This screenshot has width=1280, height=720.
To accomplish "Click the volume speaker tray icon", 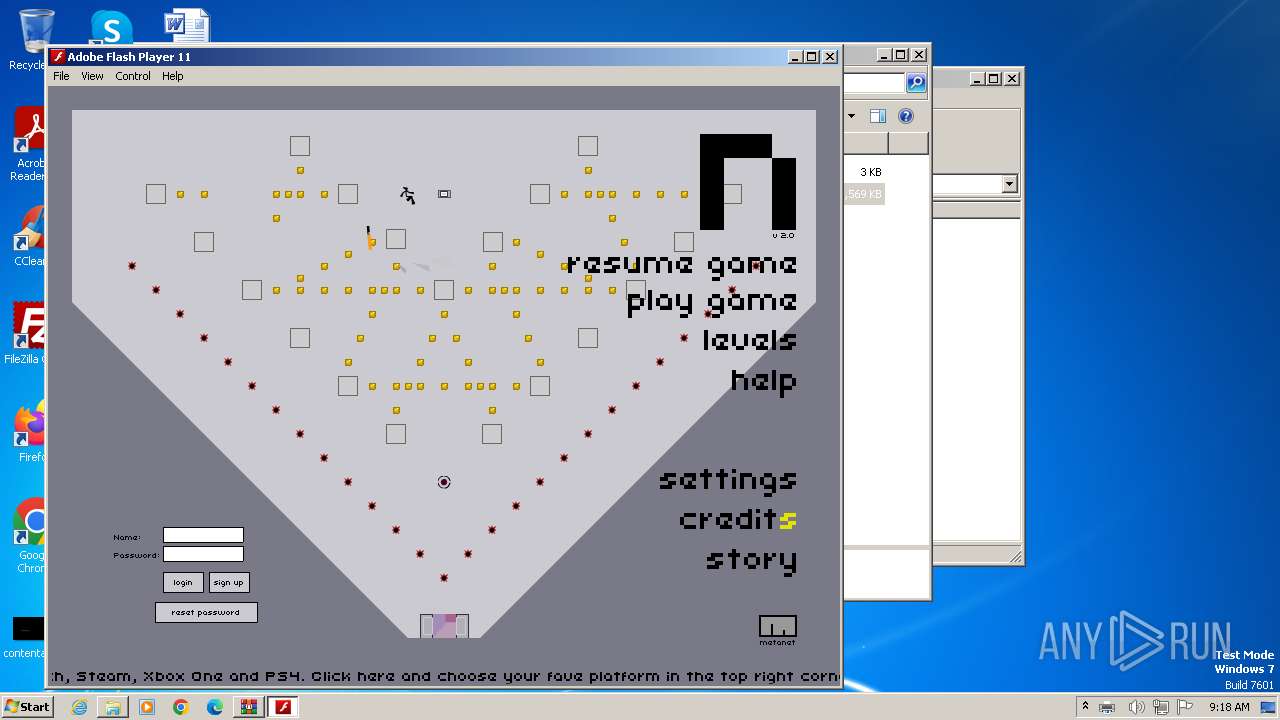I will (x=1136, y=707).
